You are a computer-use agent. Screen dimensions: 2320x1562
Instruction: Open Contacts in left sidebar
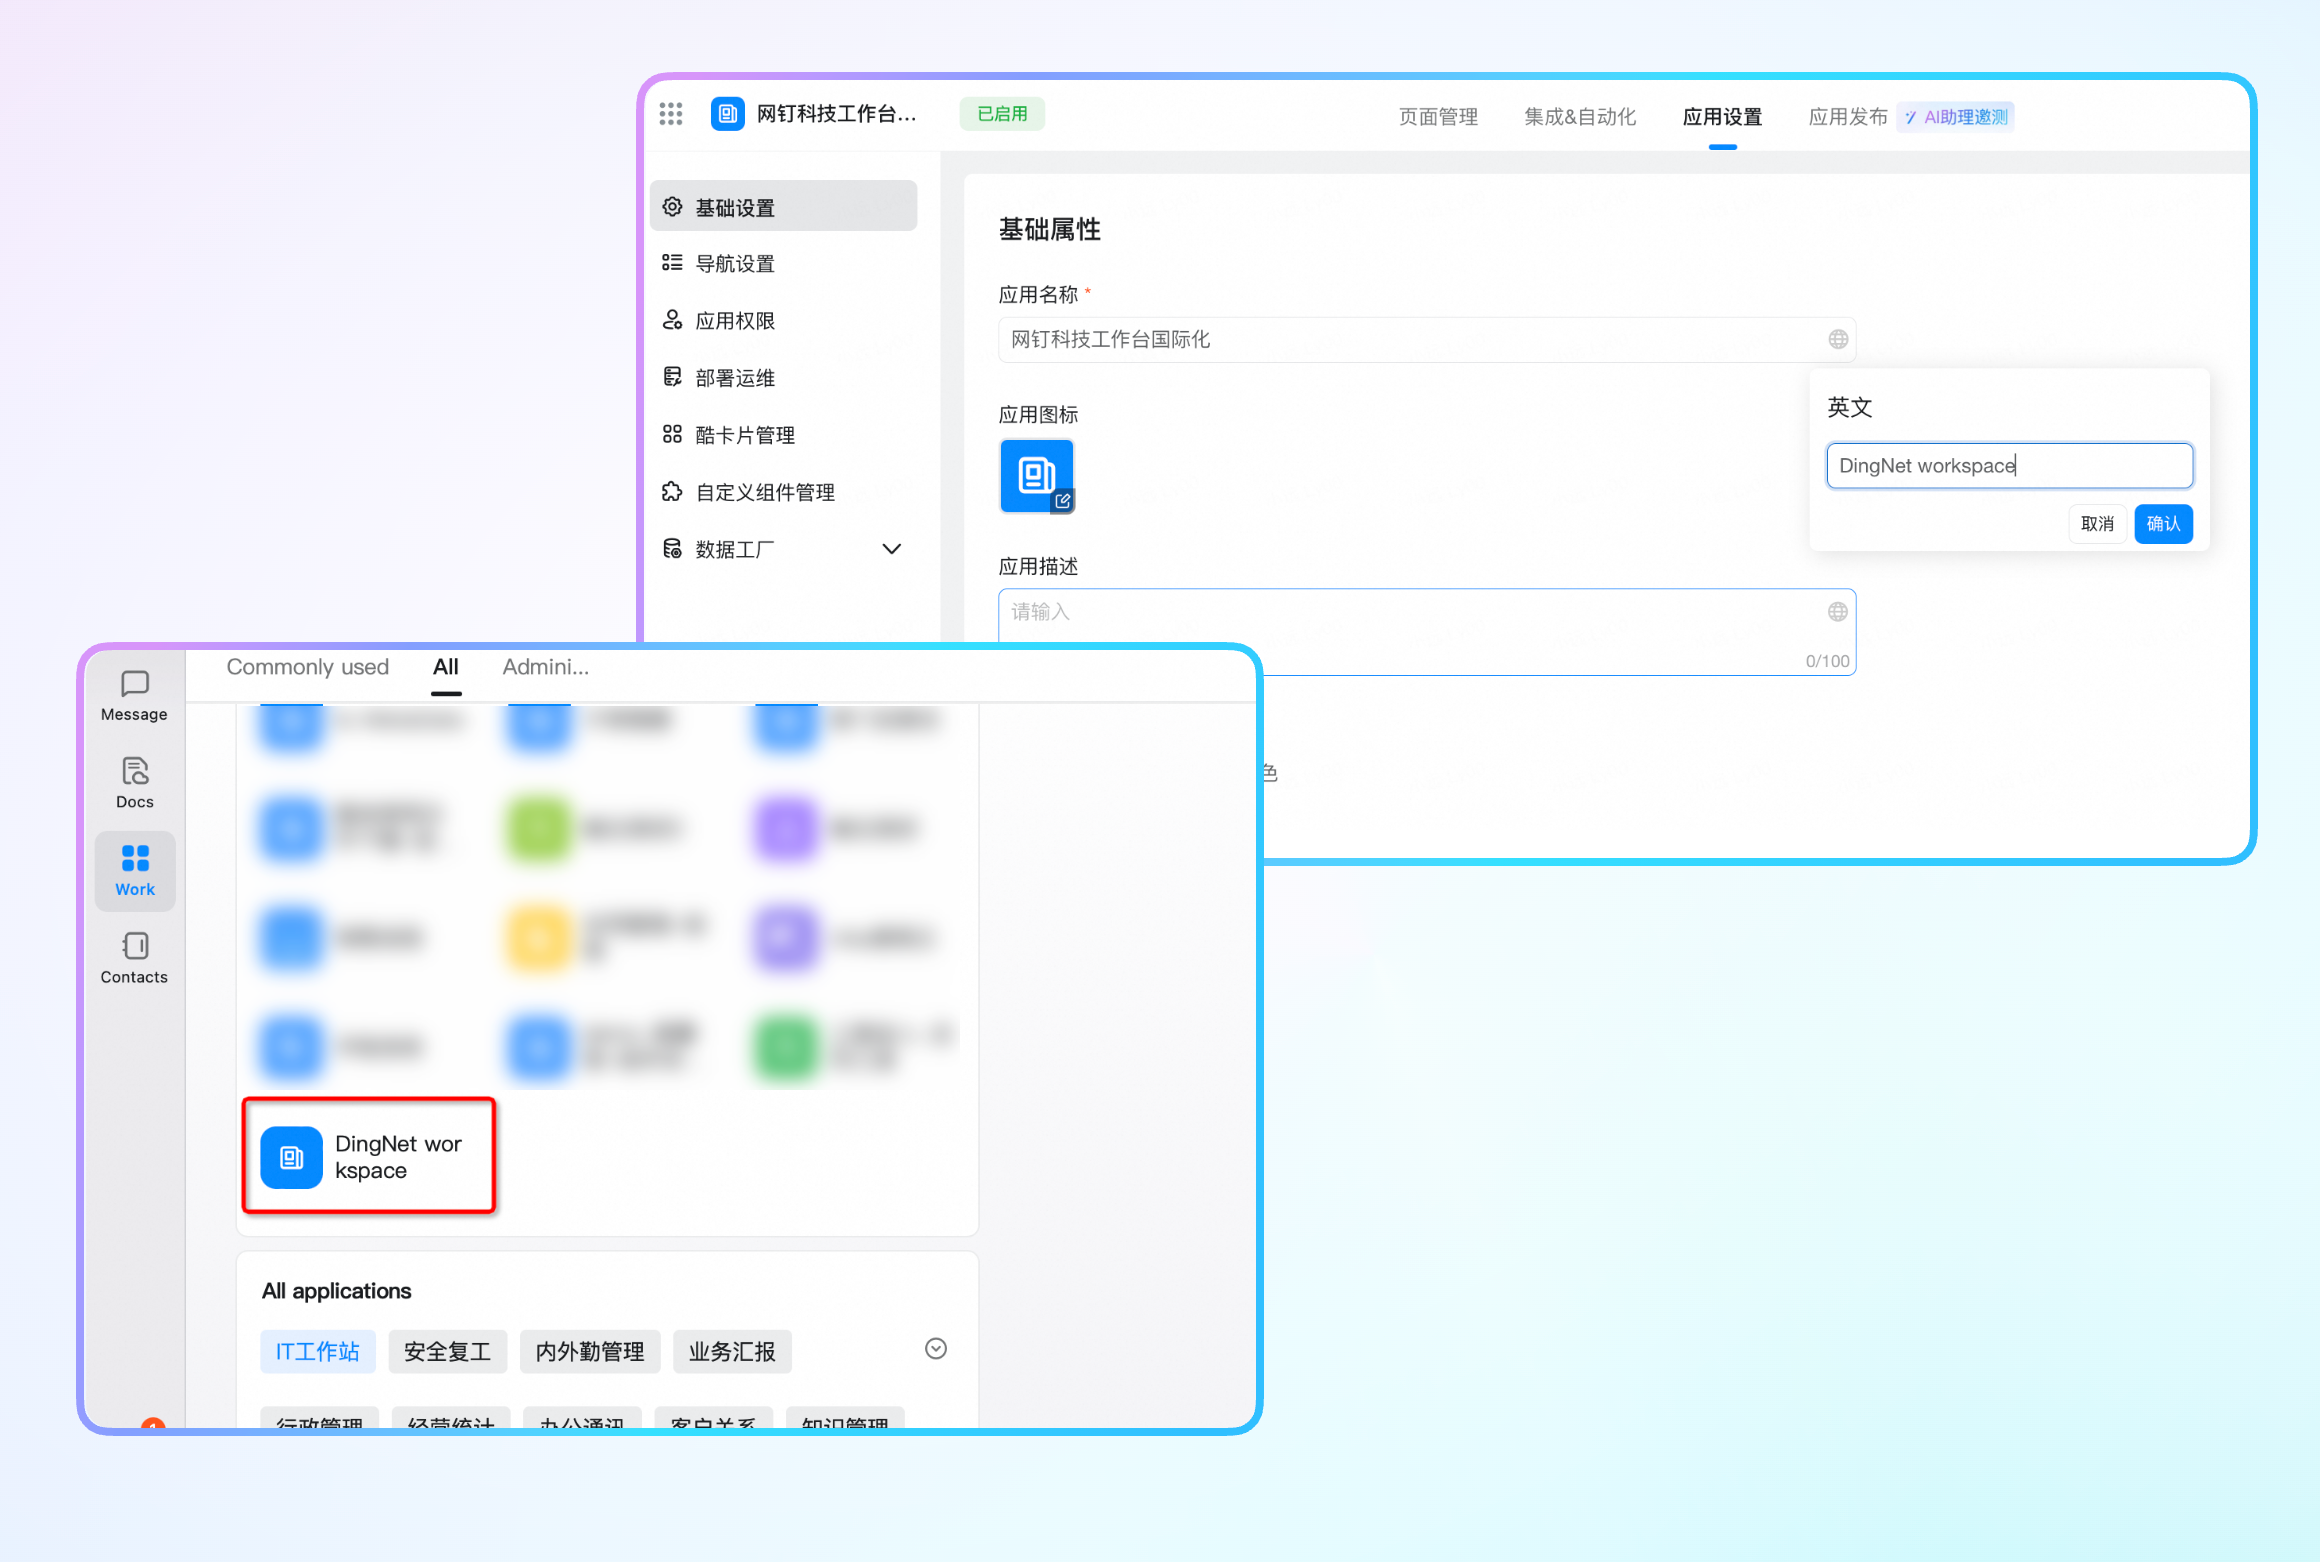(x=134, y=958)
